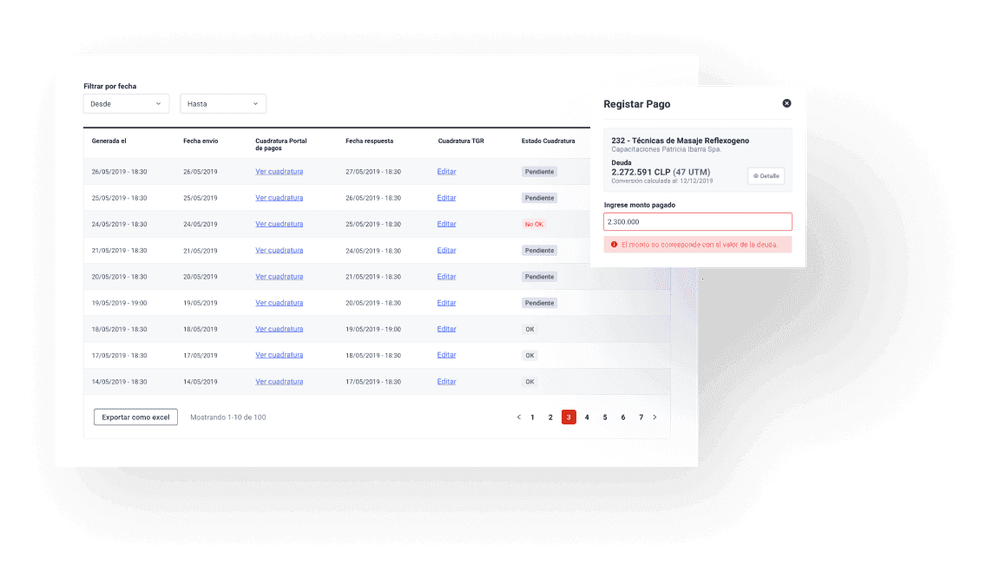Click the Estado Cuadratura column header

[548, 141]
